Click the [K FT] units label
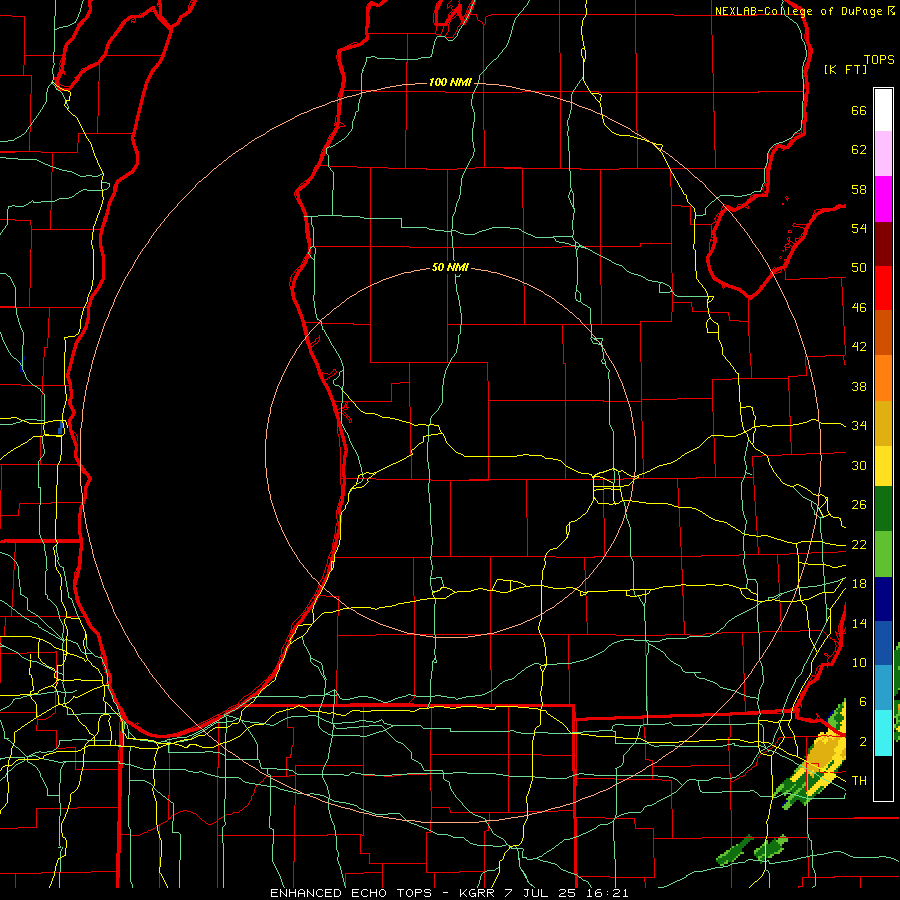The height and width of the screenshot is (900, 900). click(845, 69)
